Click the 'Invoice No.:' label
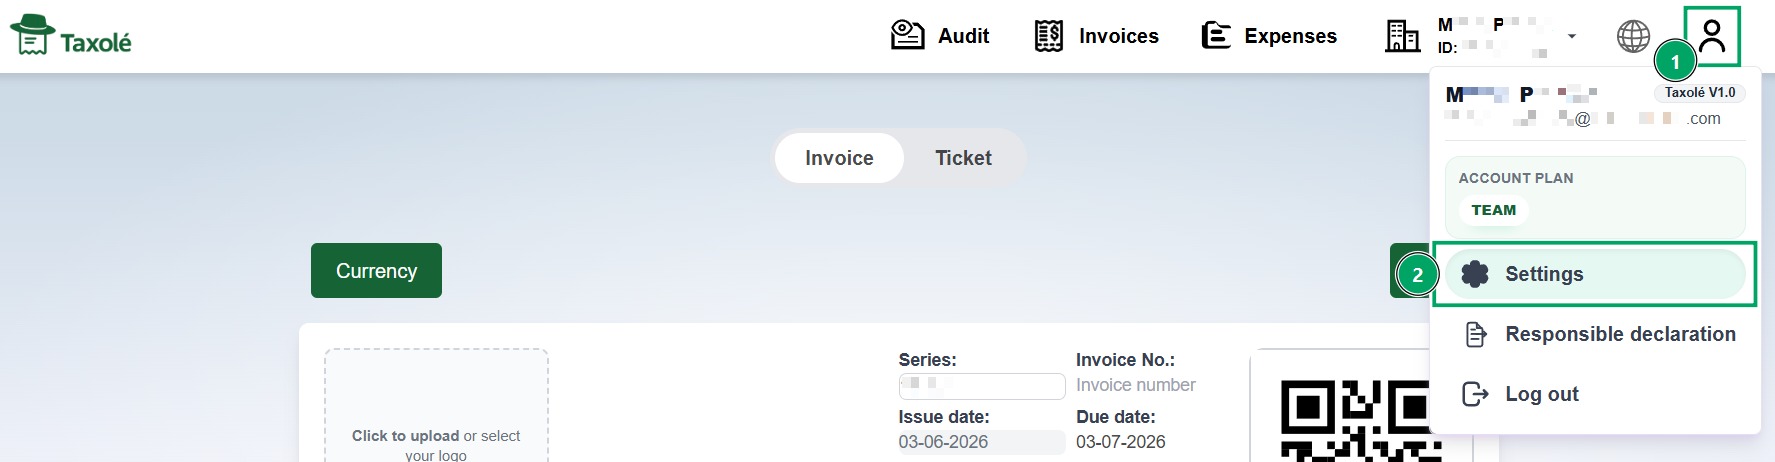This screenshot has width=1775, height=462. [x=1125, y=360]
